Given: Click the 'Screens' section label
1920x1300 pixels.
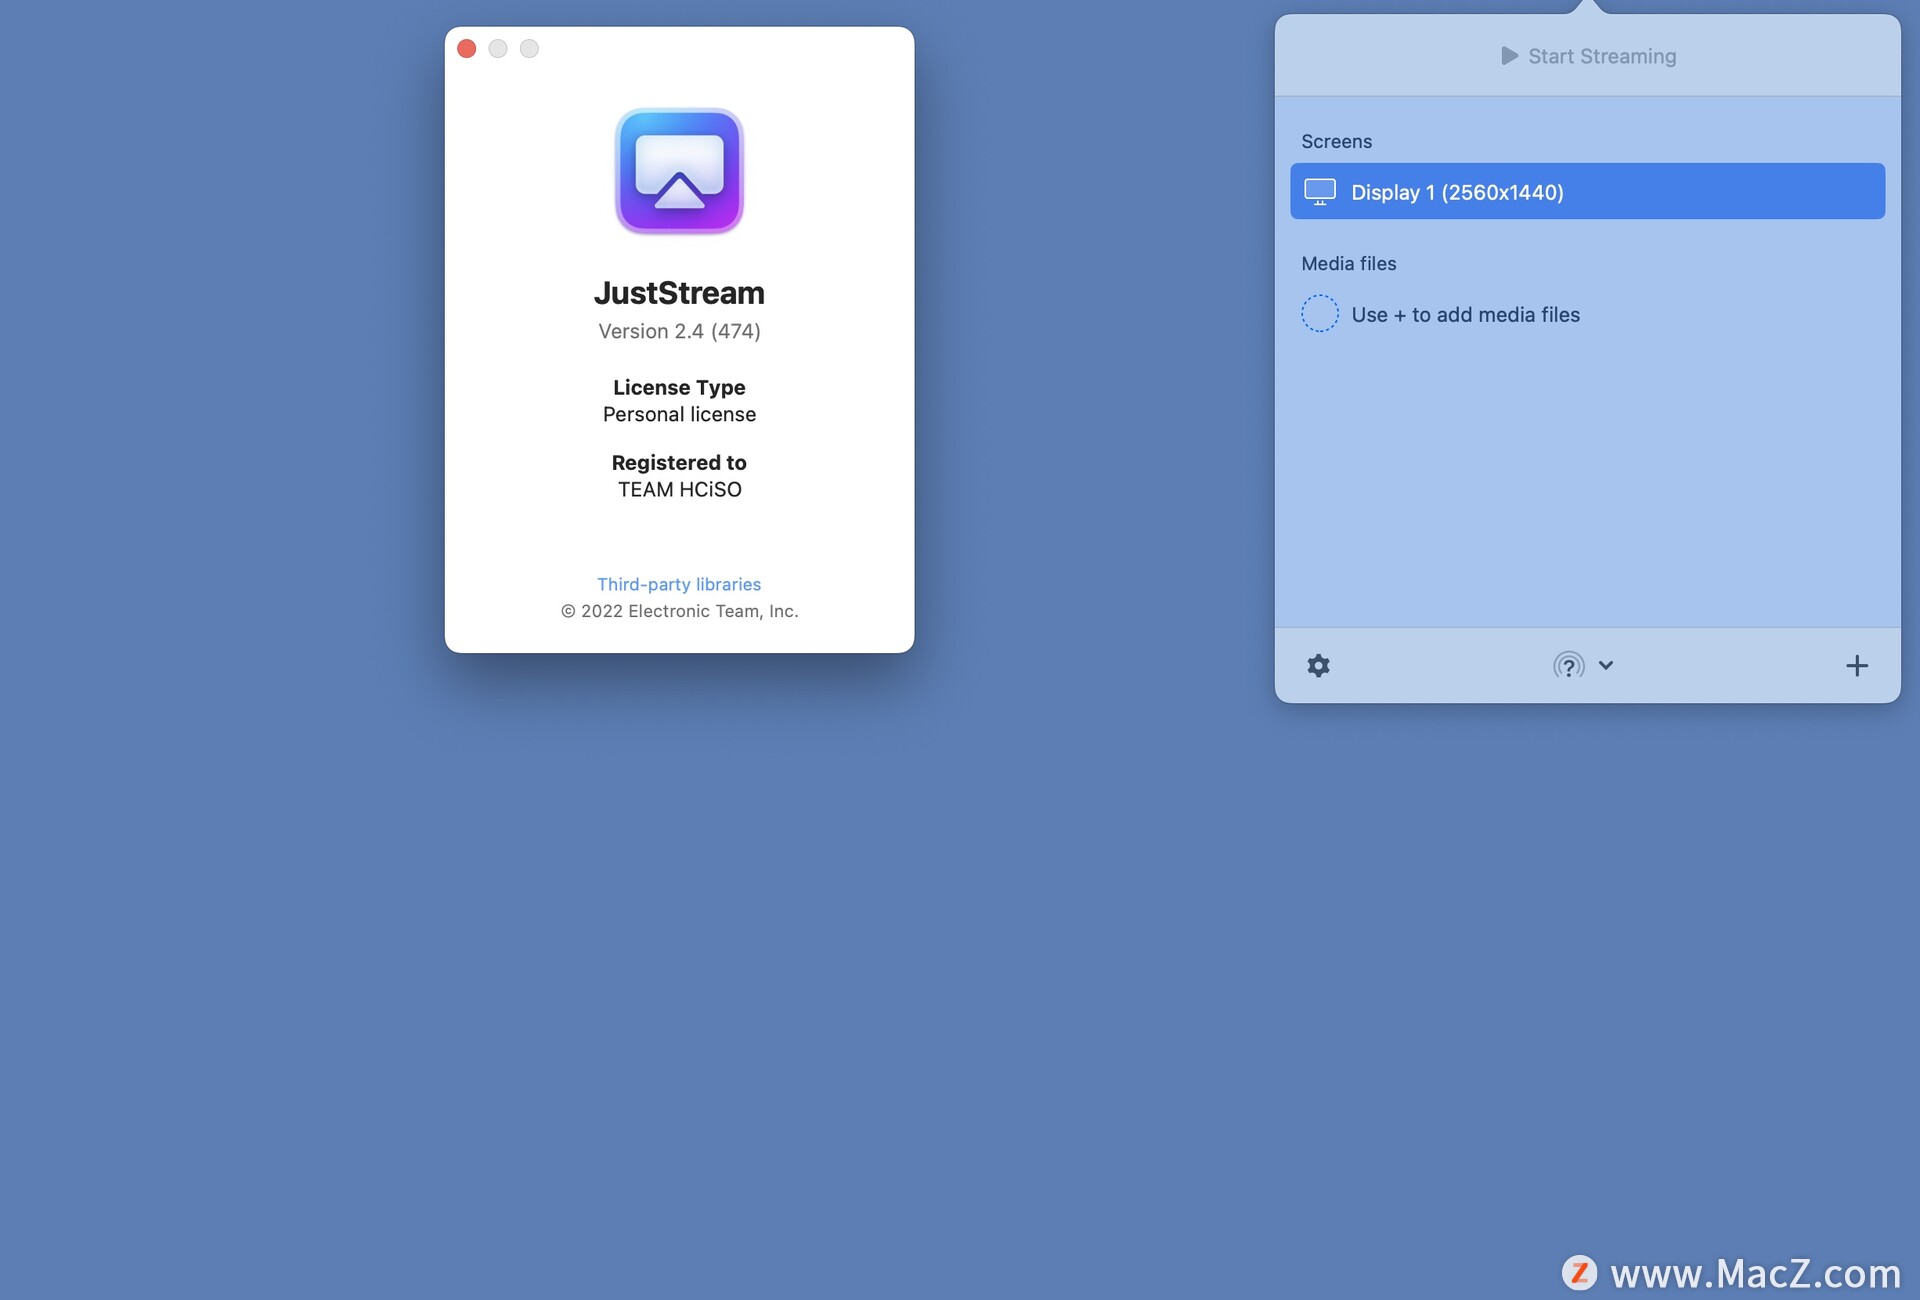Looking at the screenshot, I should point(1336,142).
